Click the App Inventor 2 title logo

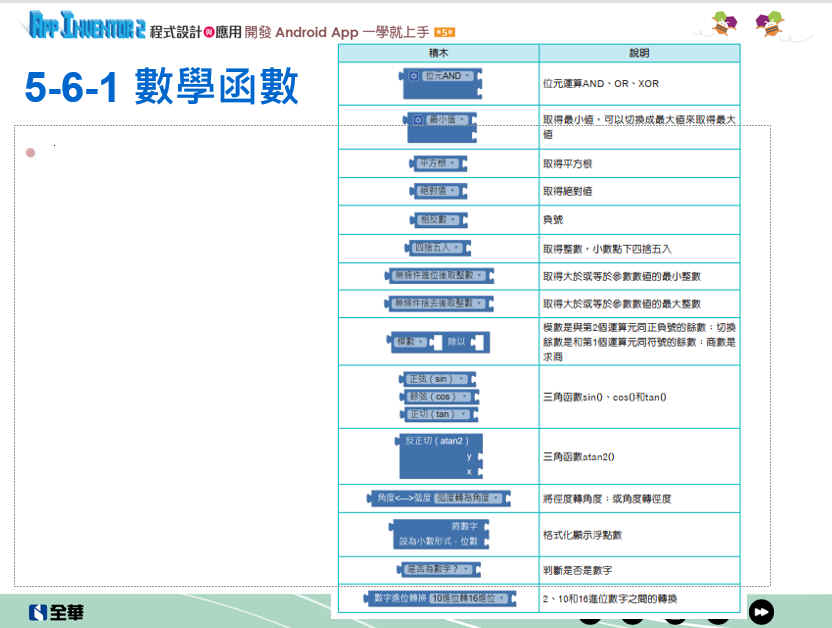(x=86, y=27)
